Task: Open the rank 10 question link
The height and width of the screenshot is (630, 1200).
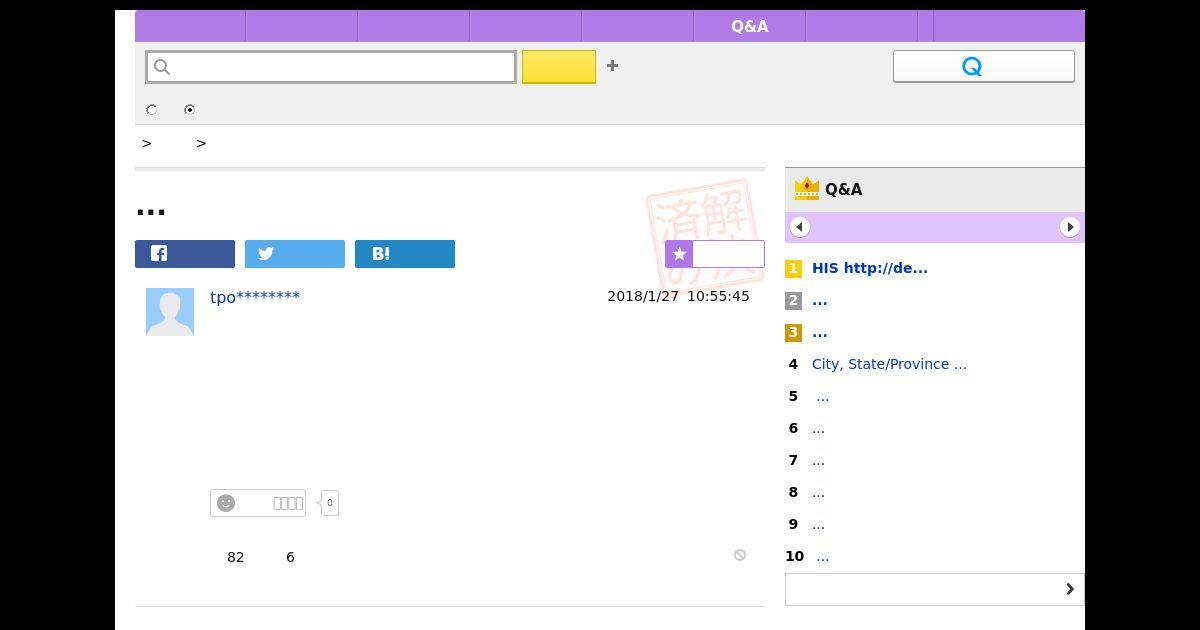Action: point(822,556)
